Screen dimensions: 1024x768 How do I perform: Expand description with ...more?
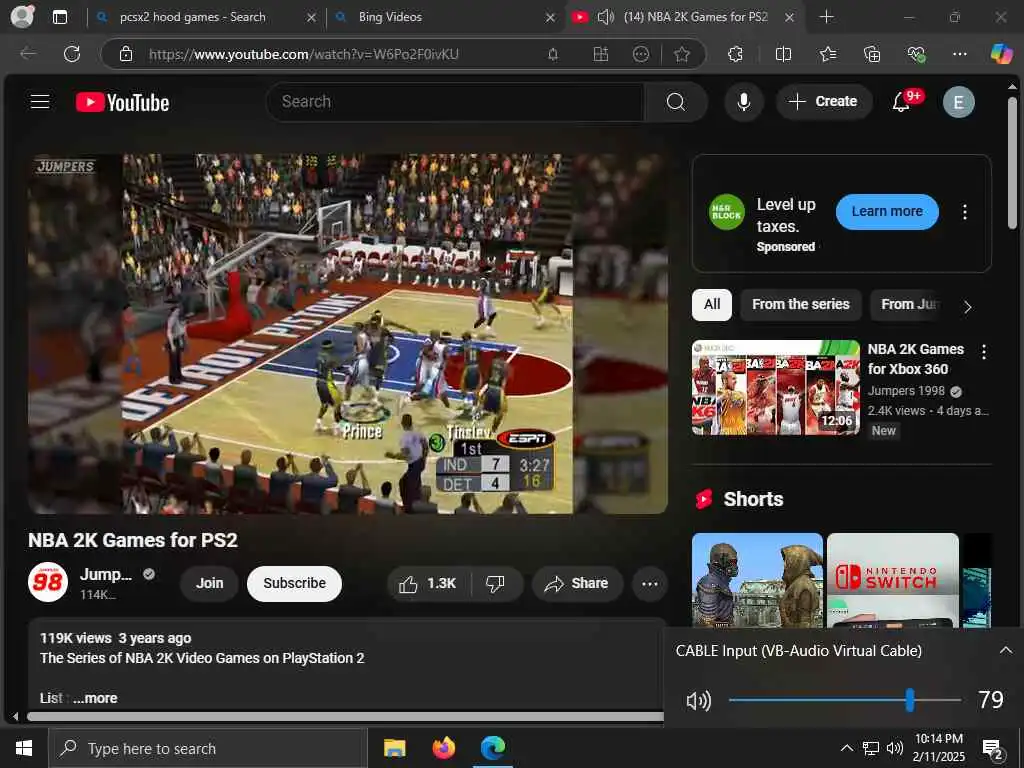point(95,698)
